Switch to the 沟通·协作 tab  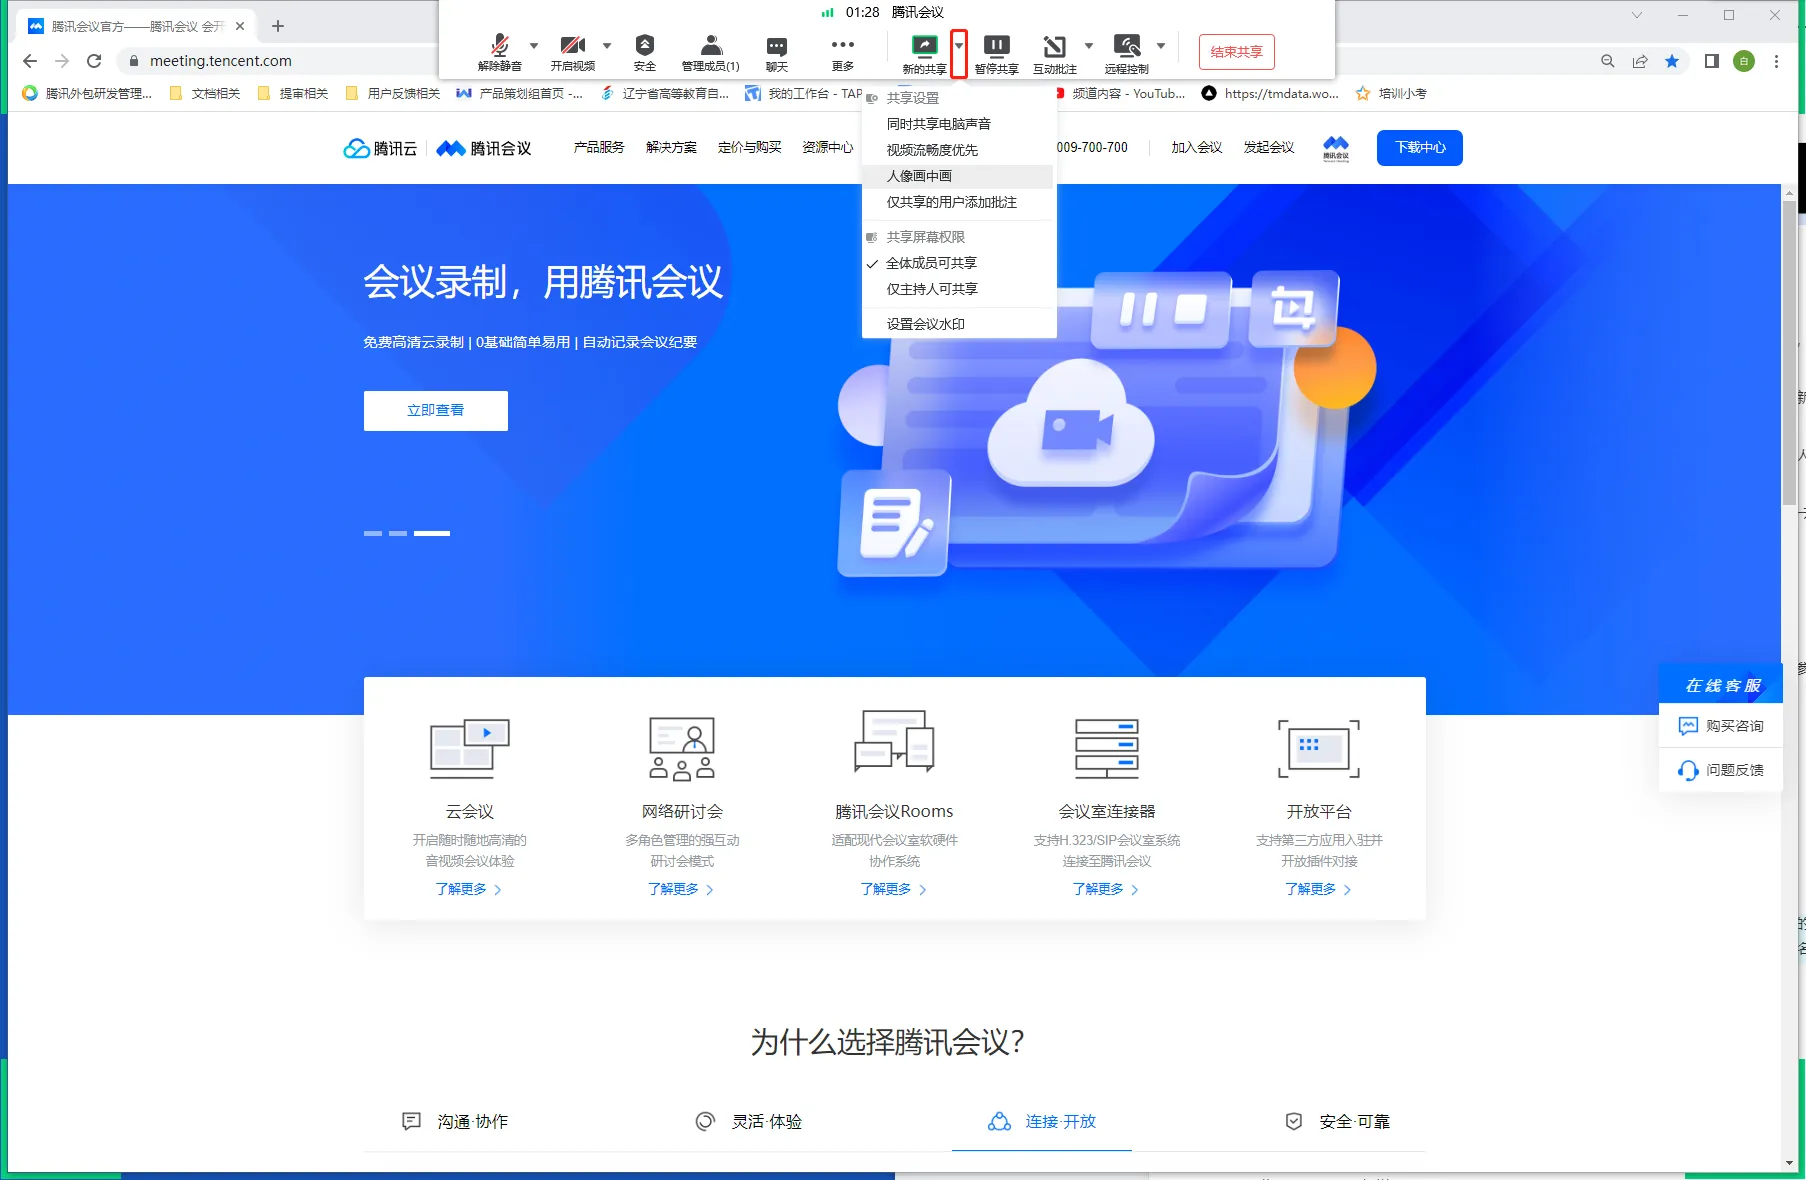coord(455,1122)
